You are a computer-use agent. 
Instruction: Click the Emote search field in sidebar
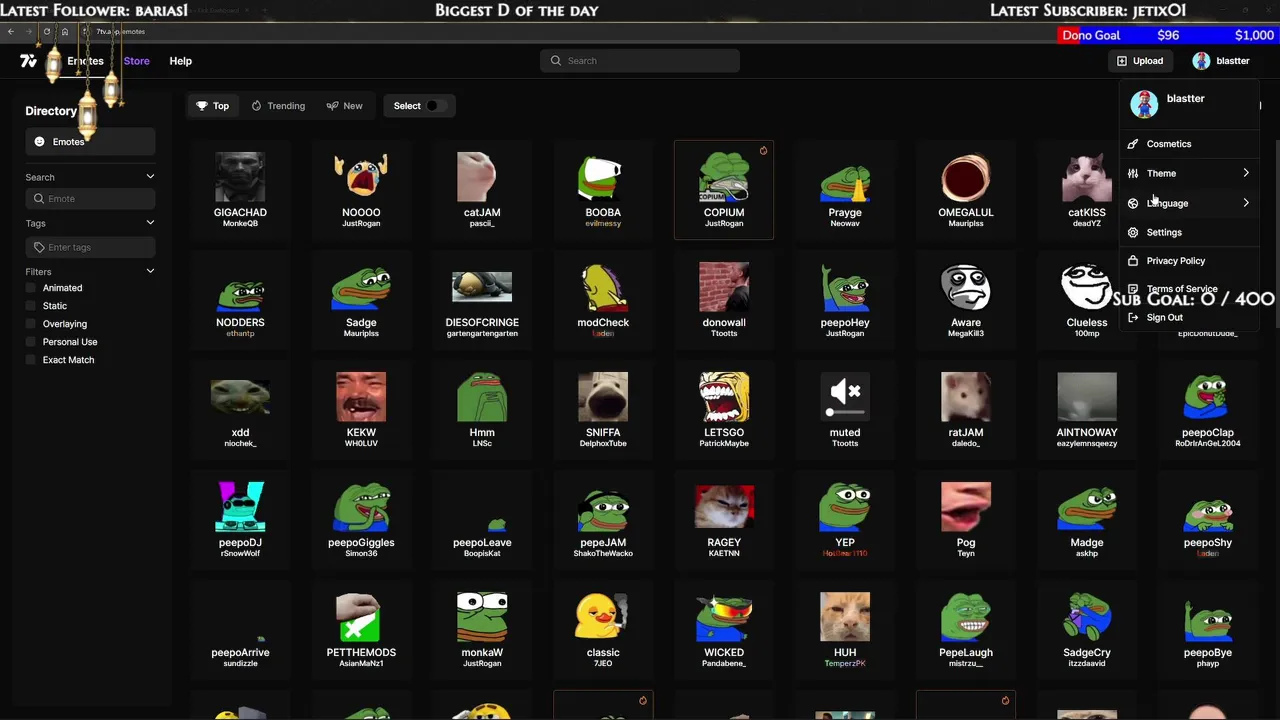(90, 199)
